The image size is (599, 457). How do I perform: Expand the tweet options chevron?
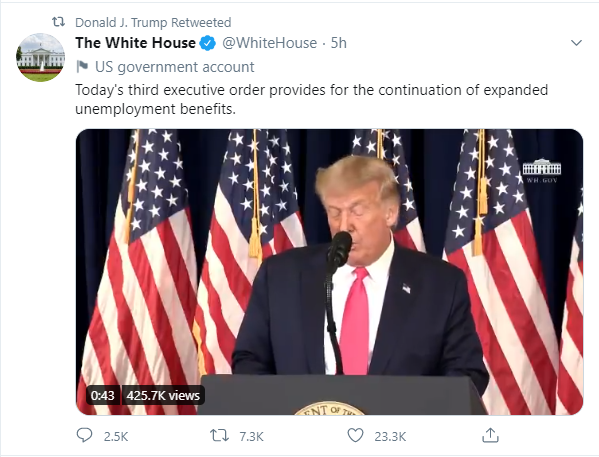[x=576, y=43]
